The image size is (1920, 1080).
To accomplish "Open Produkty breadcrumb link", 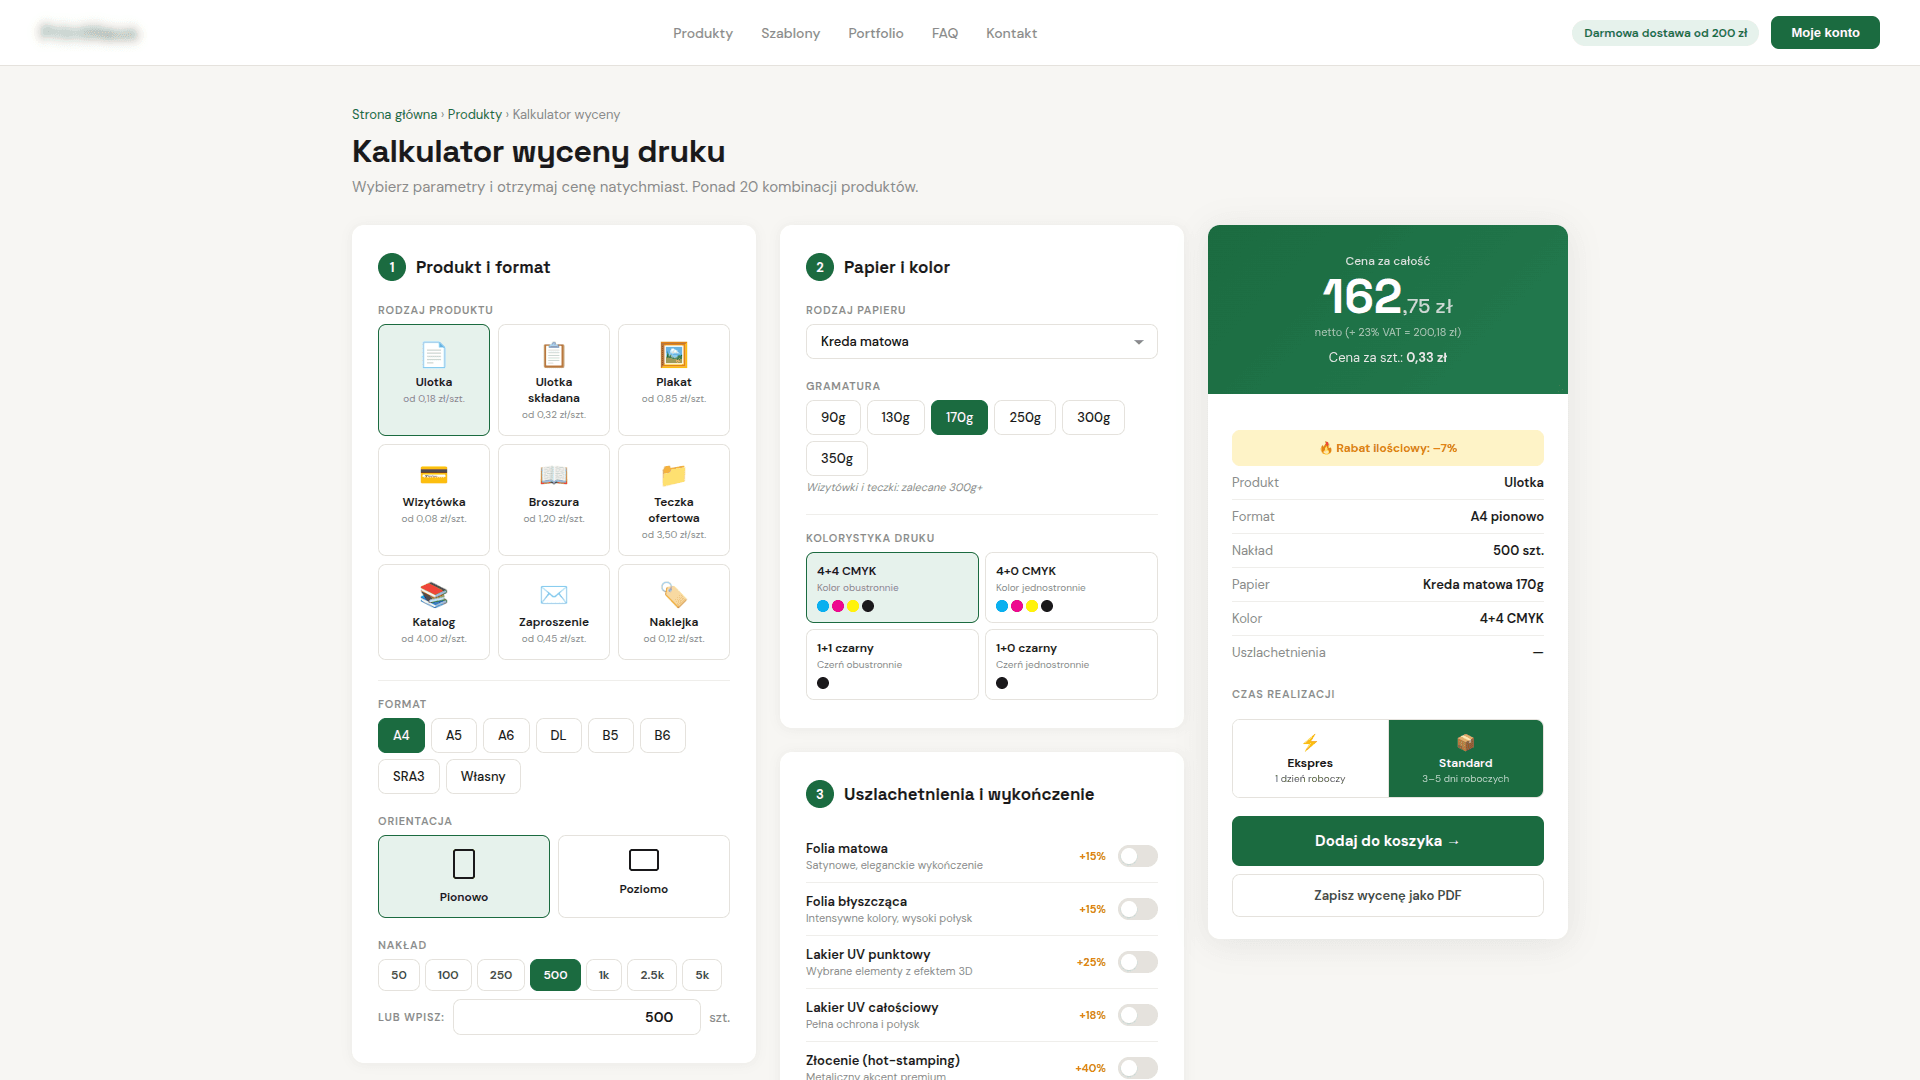I will 474,115.
